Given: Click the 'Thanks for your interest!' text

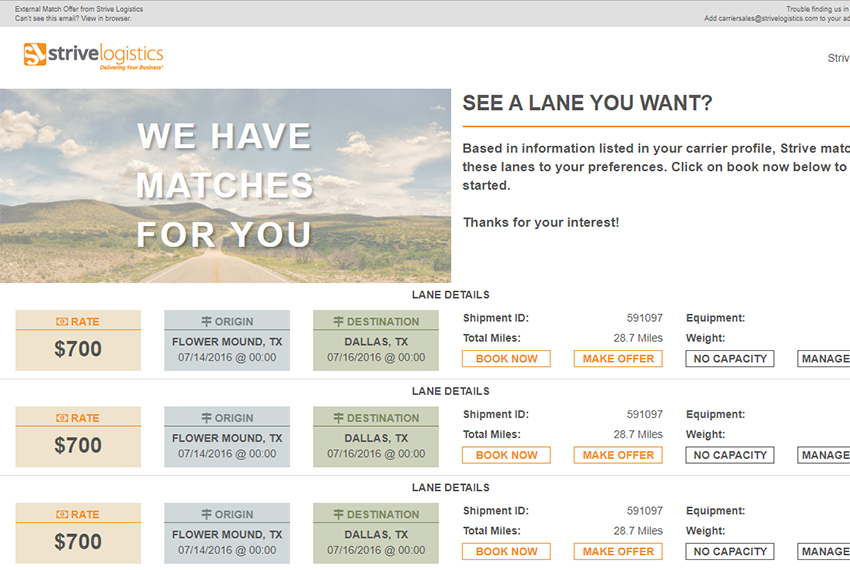Looking at the screenshot, I should (541, 222).
